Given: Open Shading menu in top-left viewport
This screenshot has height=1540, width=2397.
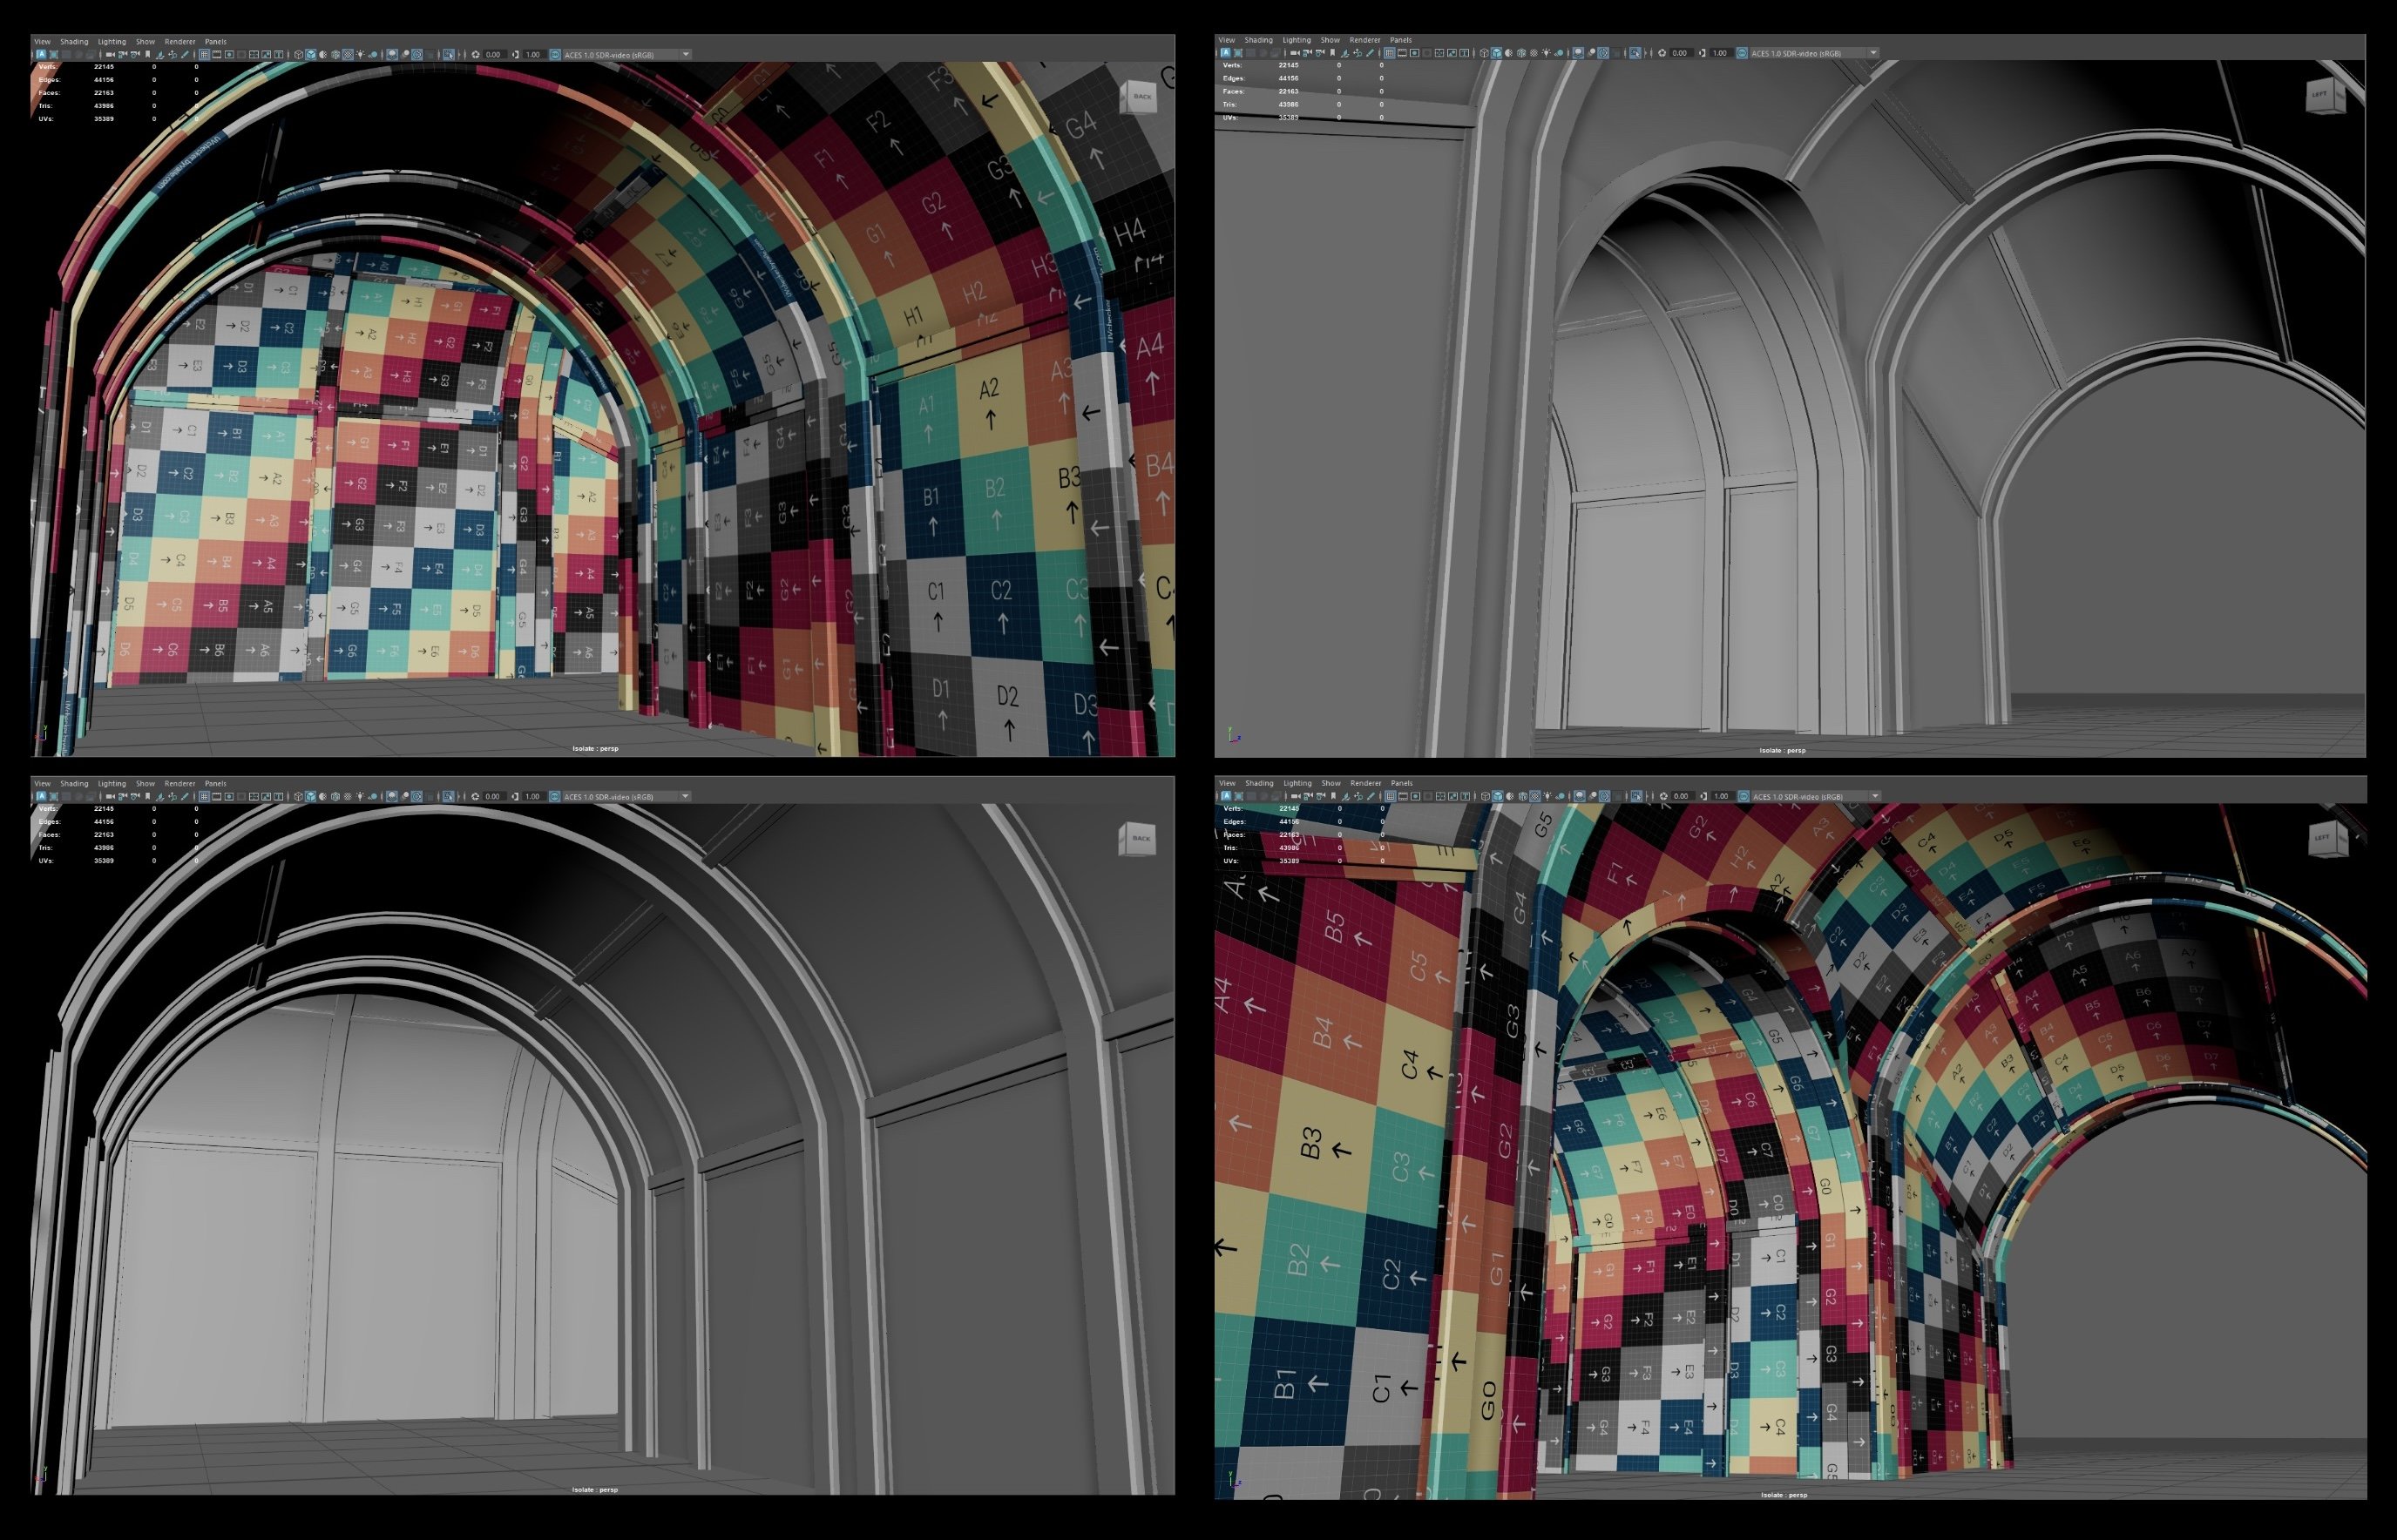Looking at the screenshot, I should [x=74, y=42].
